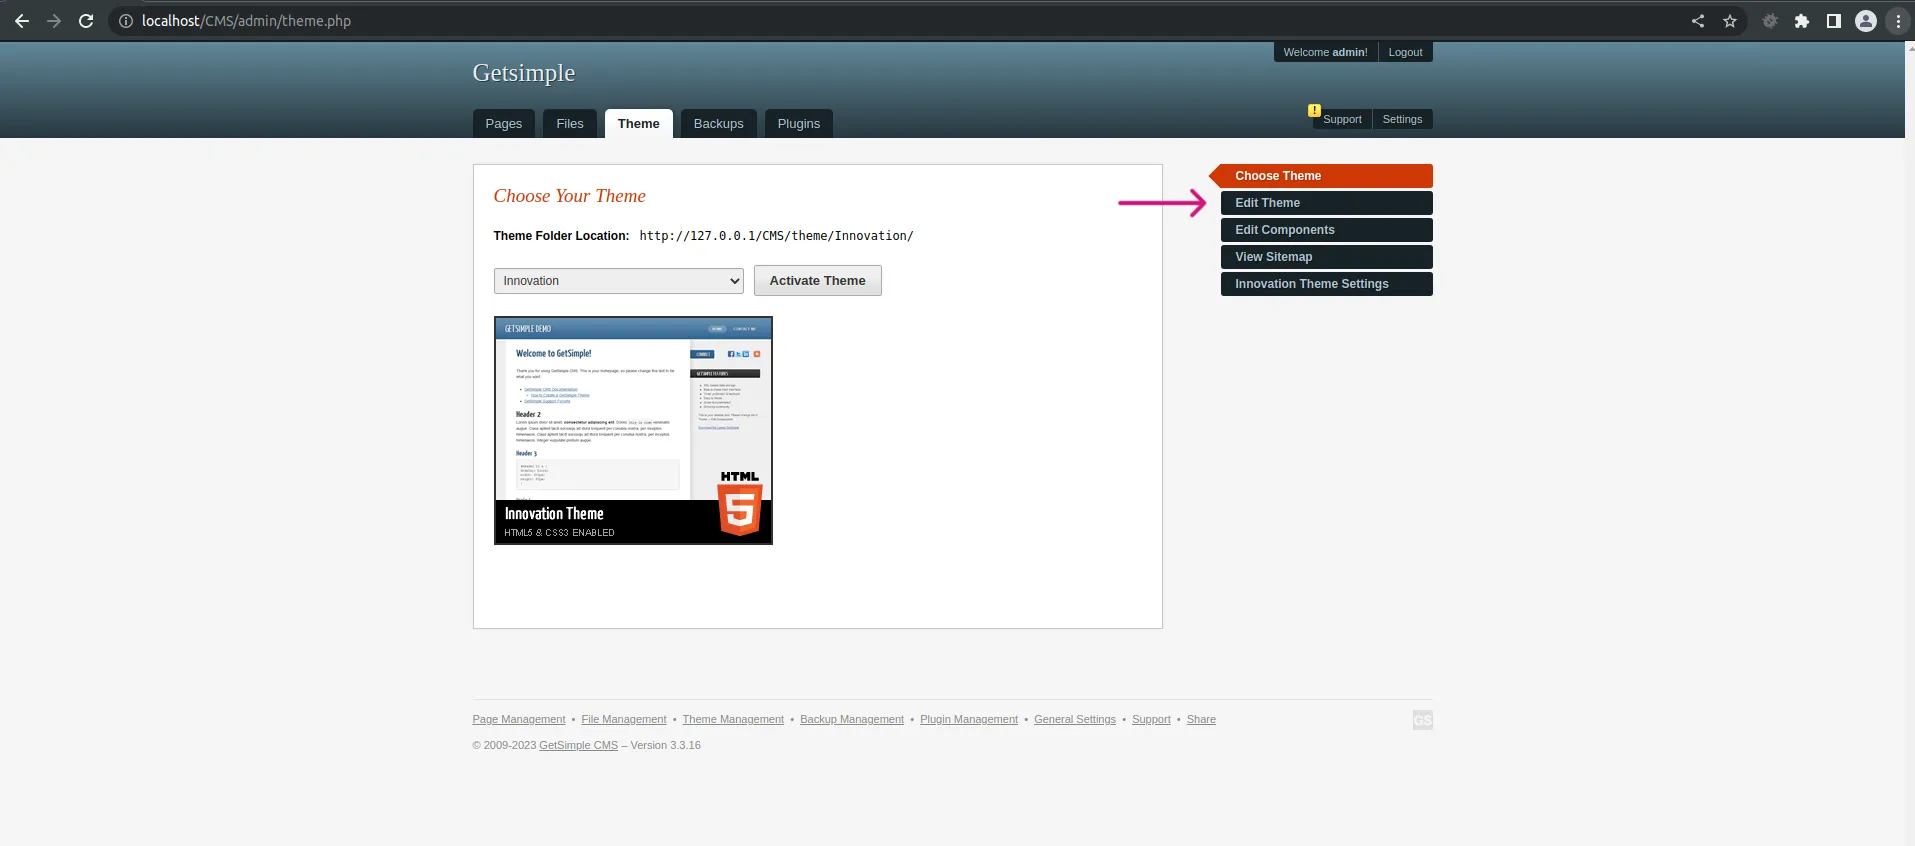Expand the Innovation theme dropdown
Screen dimensions: 1915x846
coord(618,281)
